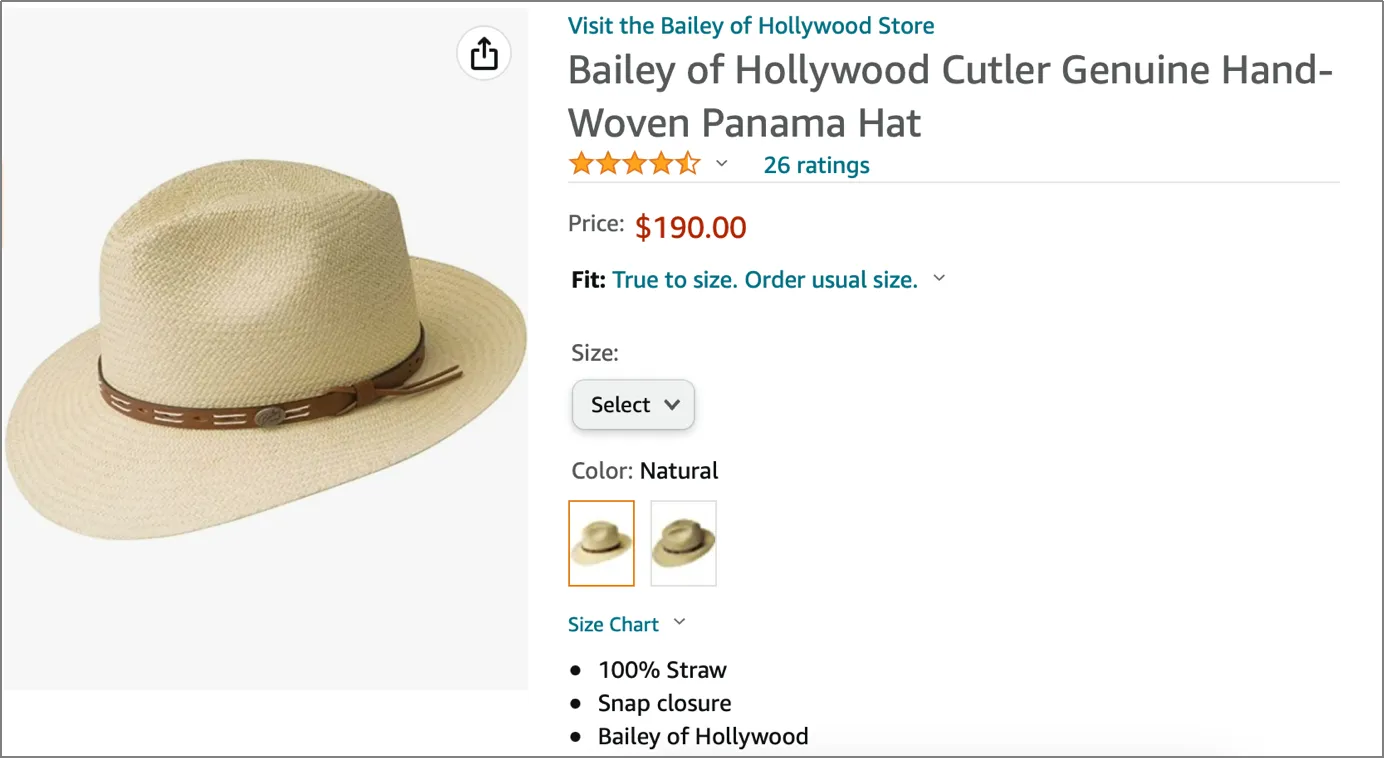Click the share icon above the hat image

tap(484, 52)
